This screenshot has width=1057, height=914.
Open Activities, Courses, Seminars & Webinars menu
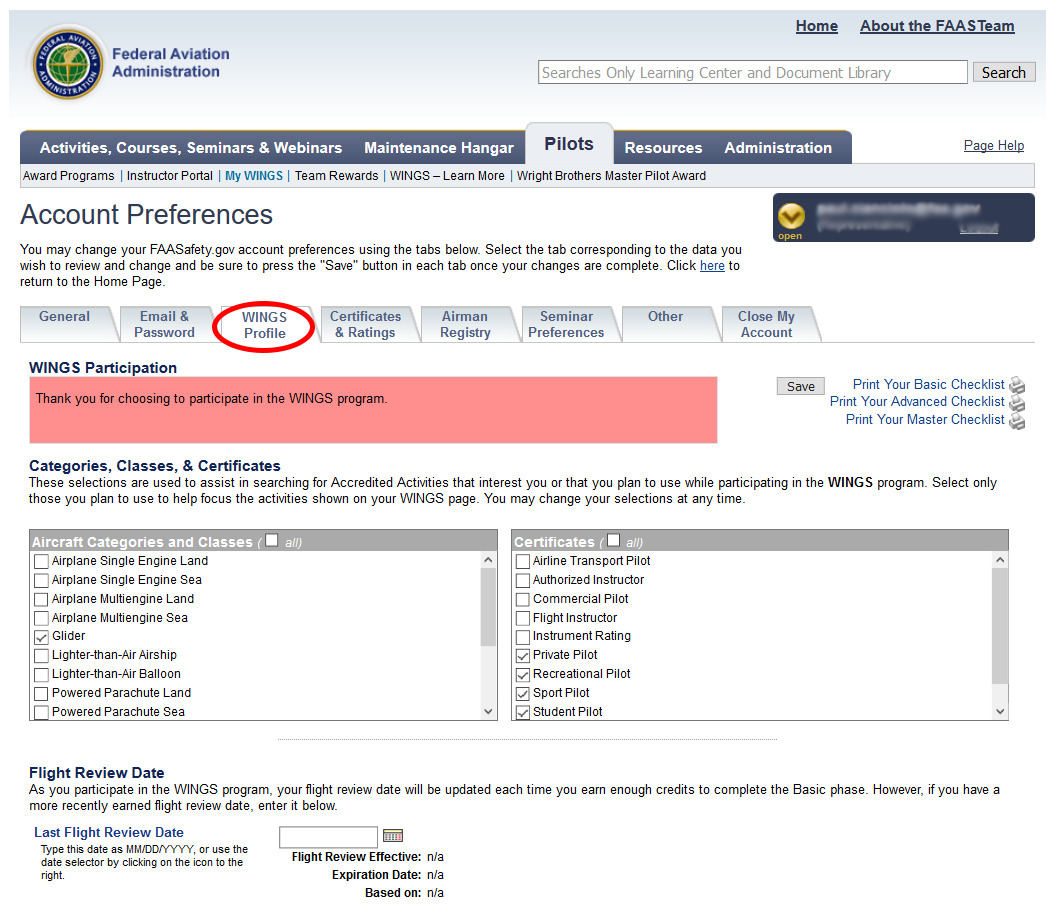(191, 148)
